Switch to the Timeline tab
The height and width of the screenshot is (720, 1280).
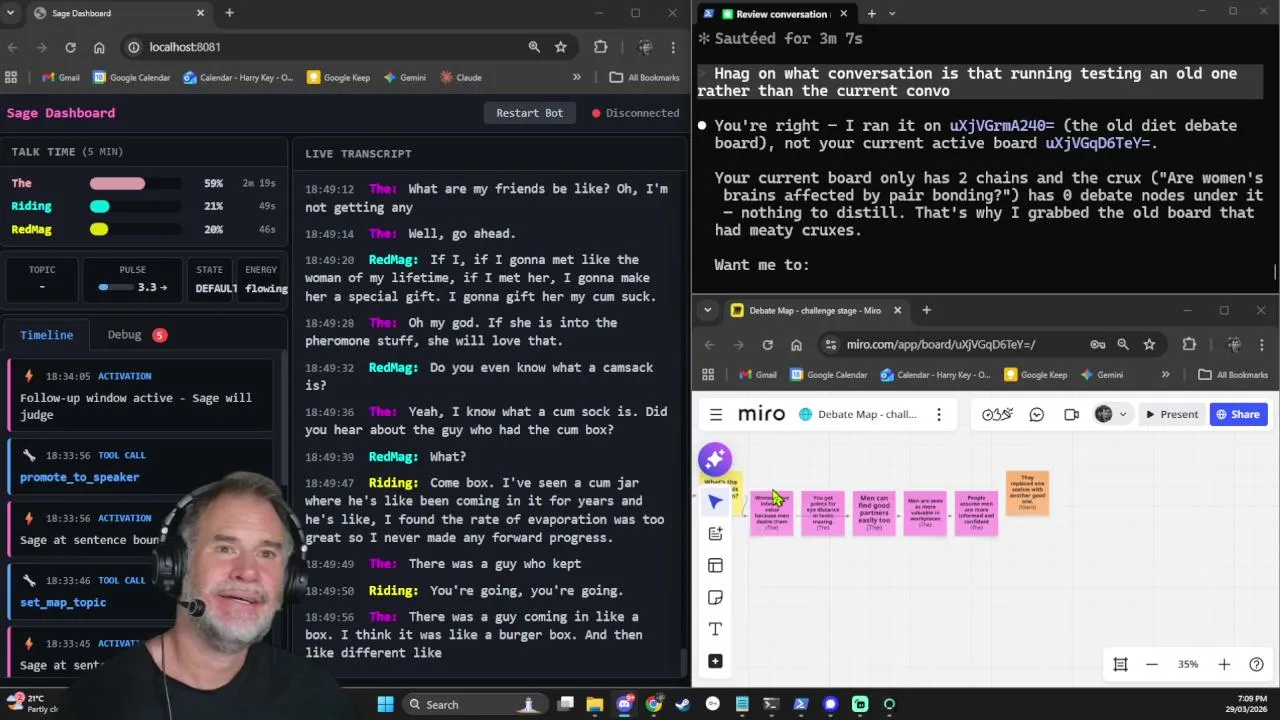[x=46, y=335]
